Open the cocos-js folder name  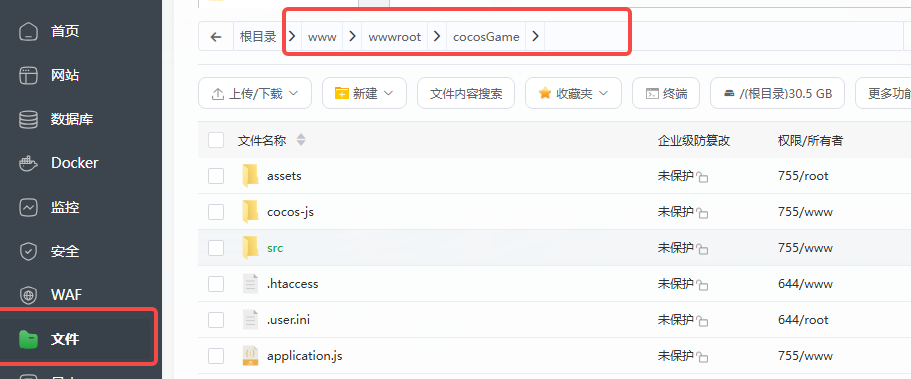pyautogui.click(x=290, y=212)
